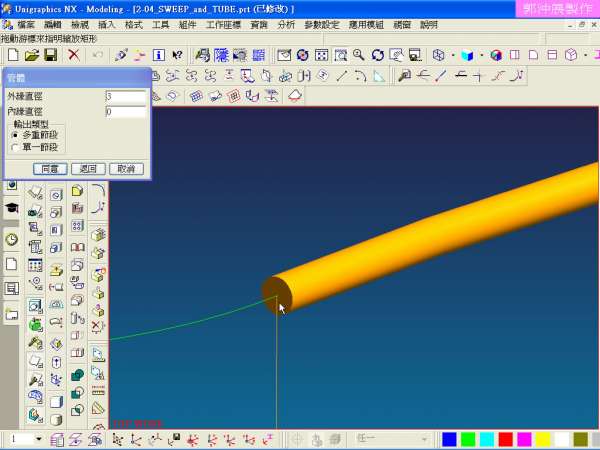Click the ruler measurement icon
The image size is (600, 450).
click(98, 390)
